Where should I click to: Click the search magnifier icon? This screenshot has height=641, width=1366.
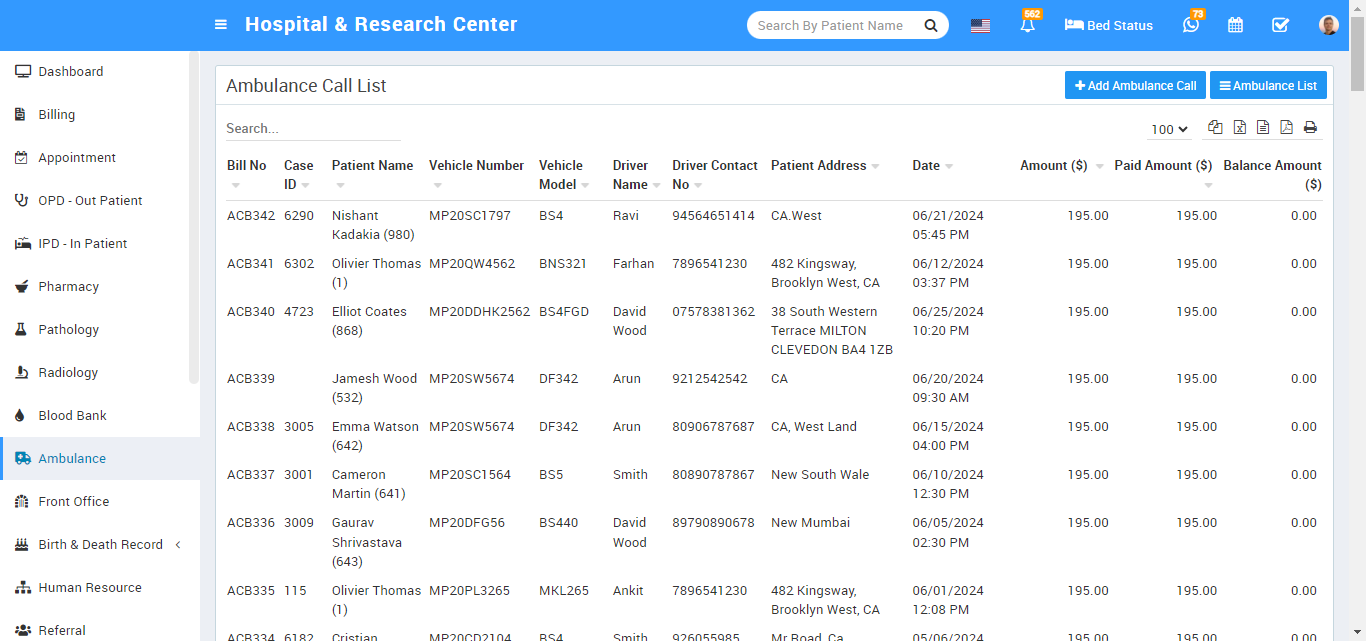tap(931, 26)
